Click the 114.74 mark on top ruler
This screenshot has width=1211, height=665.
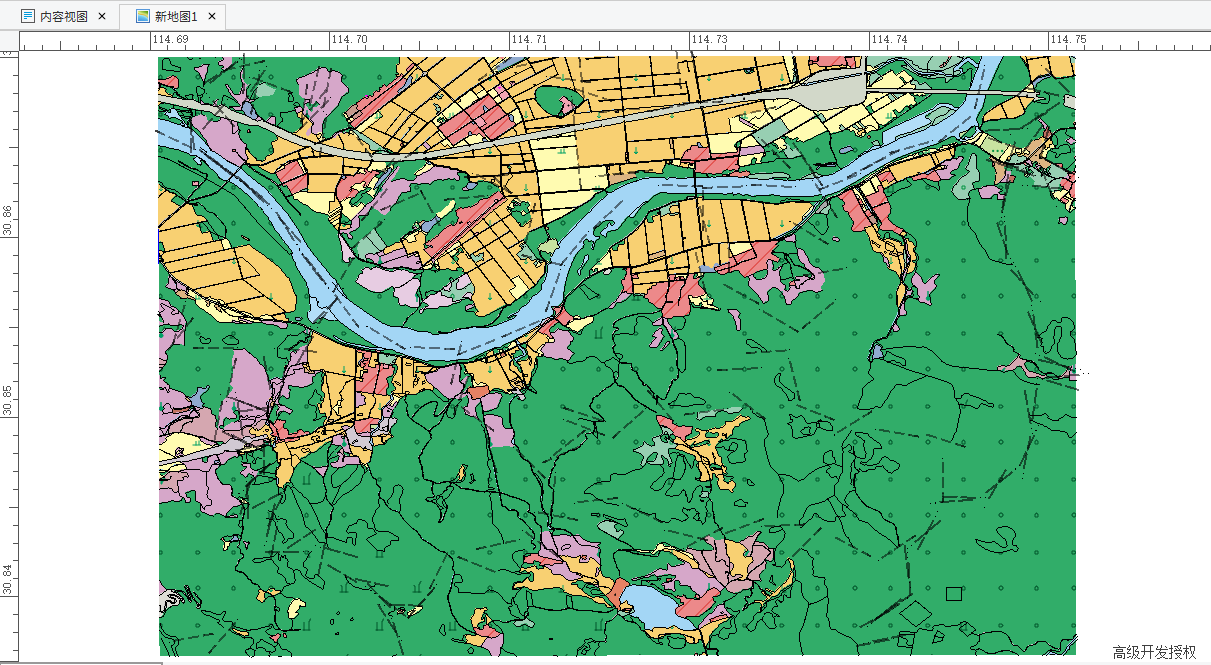pos(889,40)
